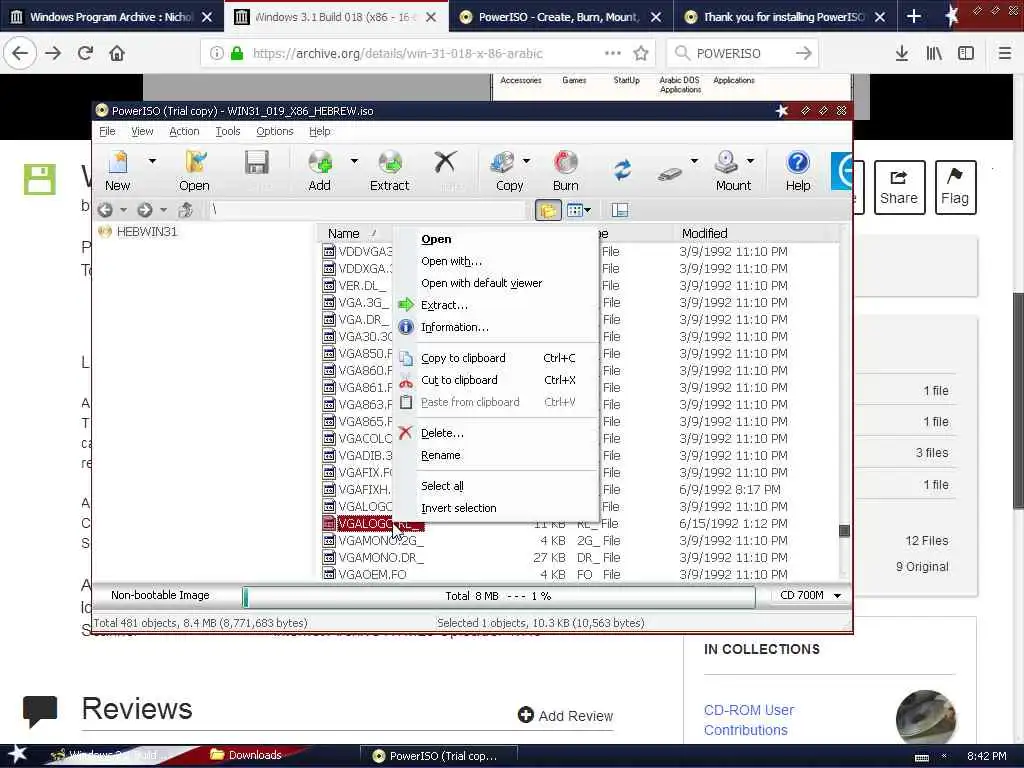Open the Action menu
Screen dimensions: 1024x768
(x=184, y=131)
